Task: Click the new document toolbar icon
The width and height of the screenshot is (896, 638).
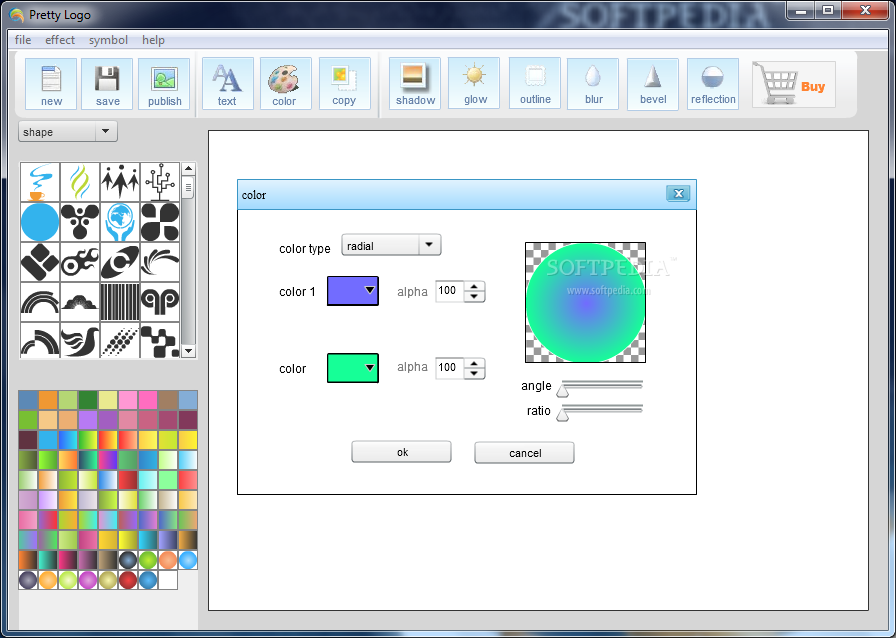Action: point(51,84)
